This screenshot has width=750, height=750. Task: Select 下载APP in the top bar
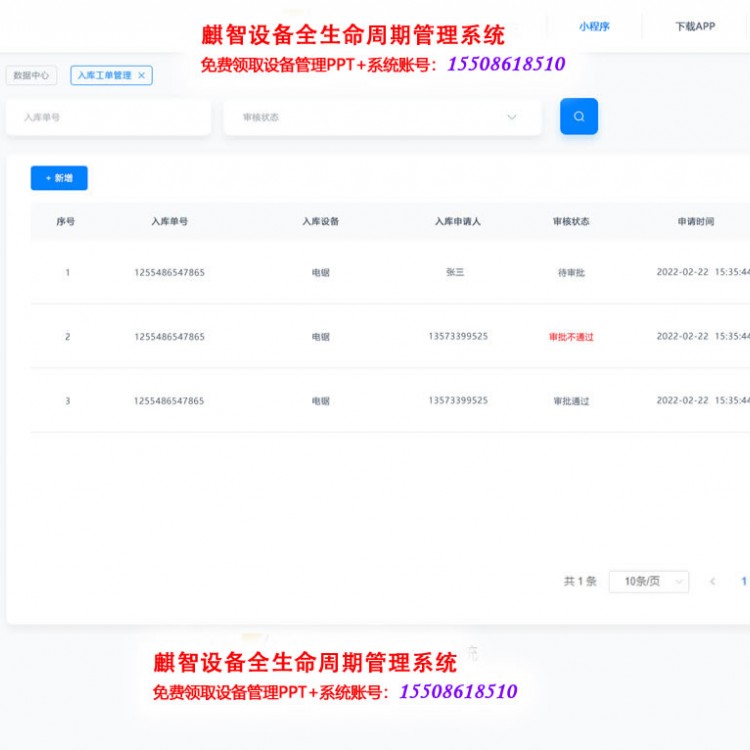click(x=695, y=27)
